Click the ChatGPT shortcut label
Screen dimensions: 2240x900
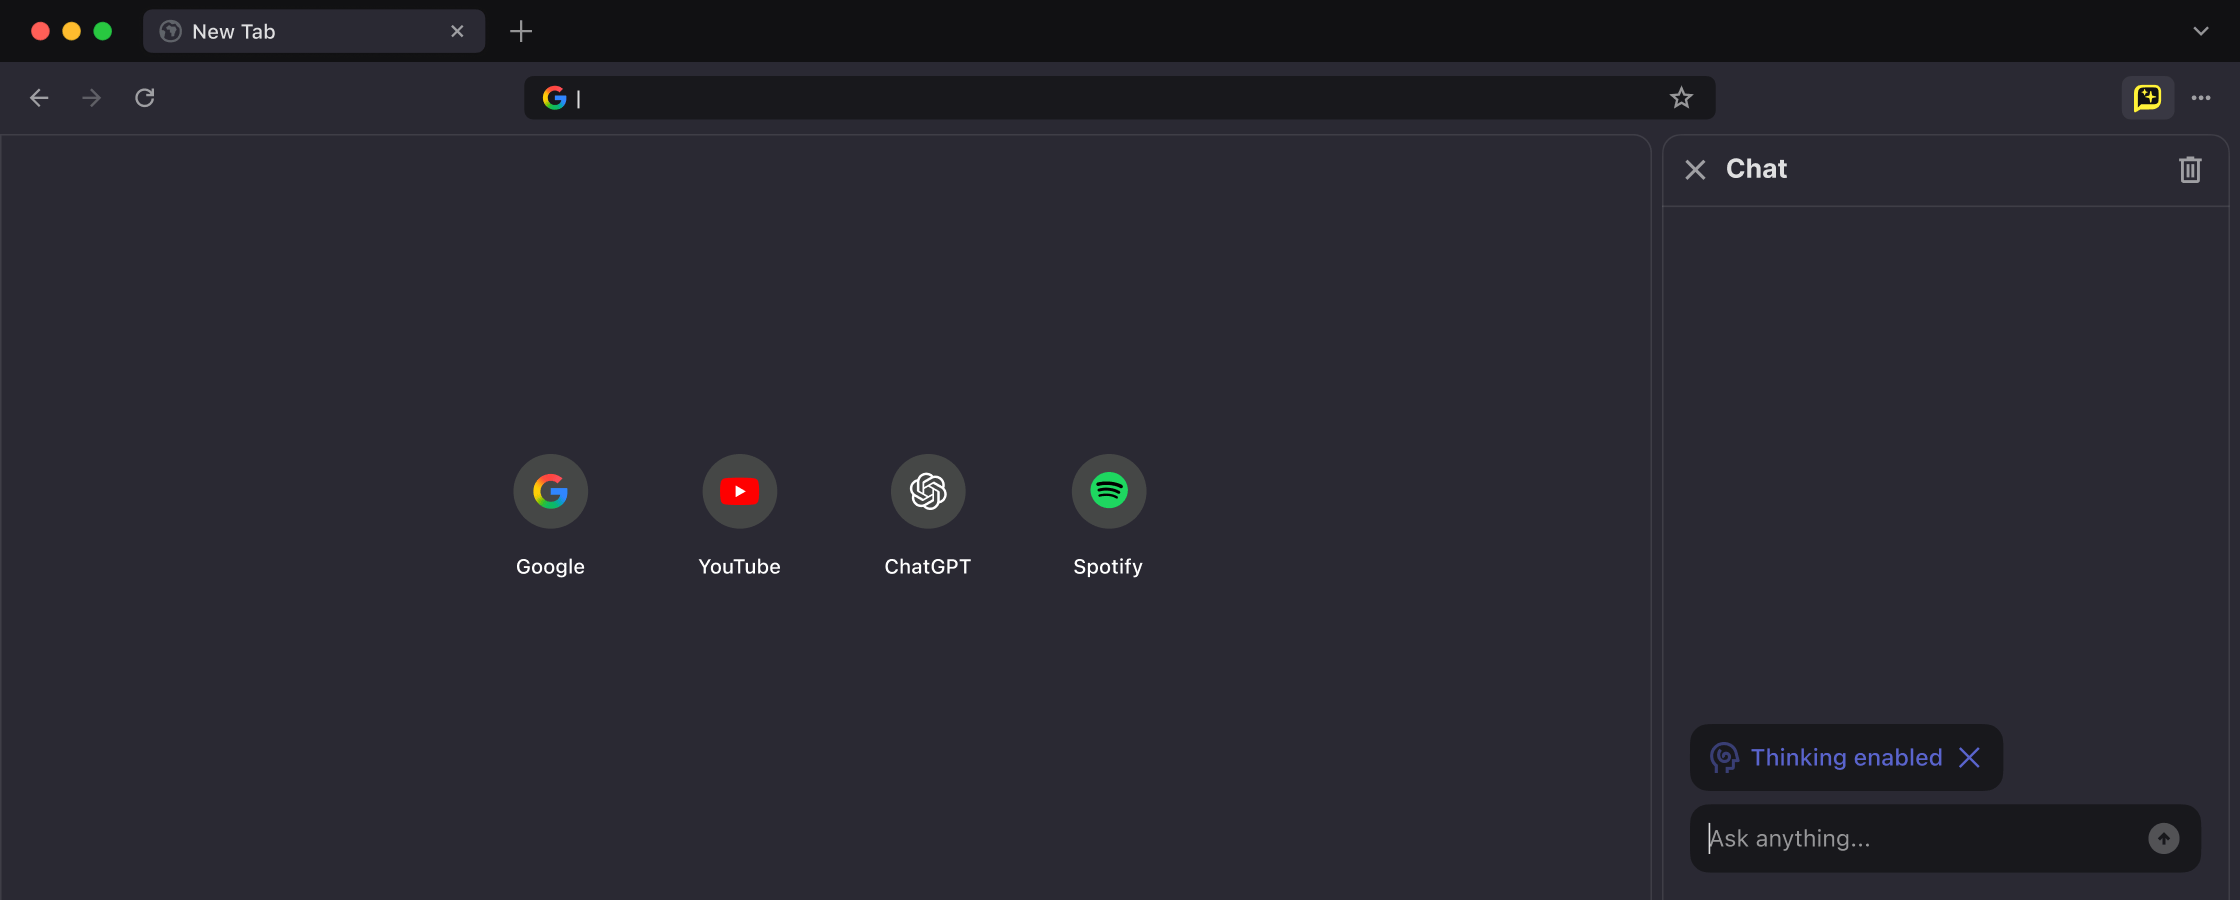pyautogui.click(x=928, y=567)
